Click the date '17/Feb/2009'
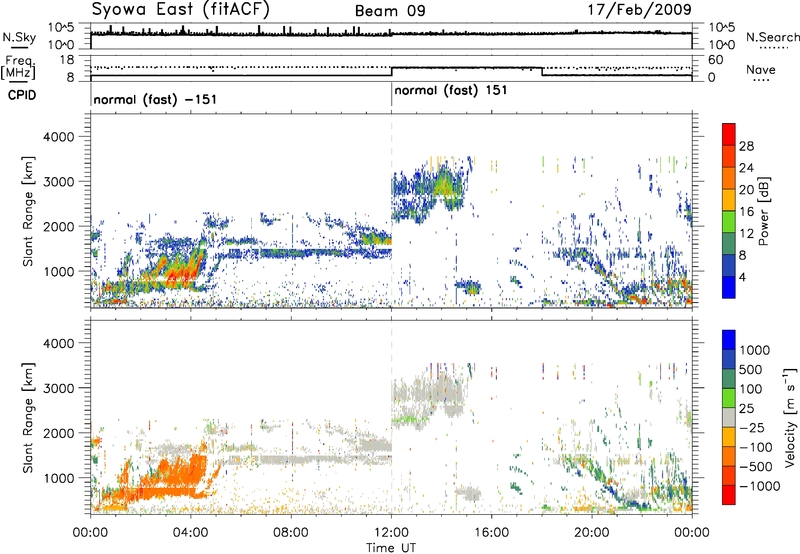800x554 pixels. click(x=640, y=10)
